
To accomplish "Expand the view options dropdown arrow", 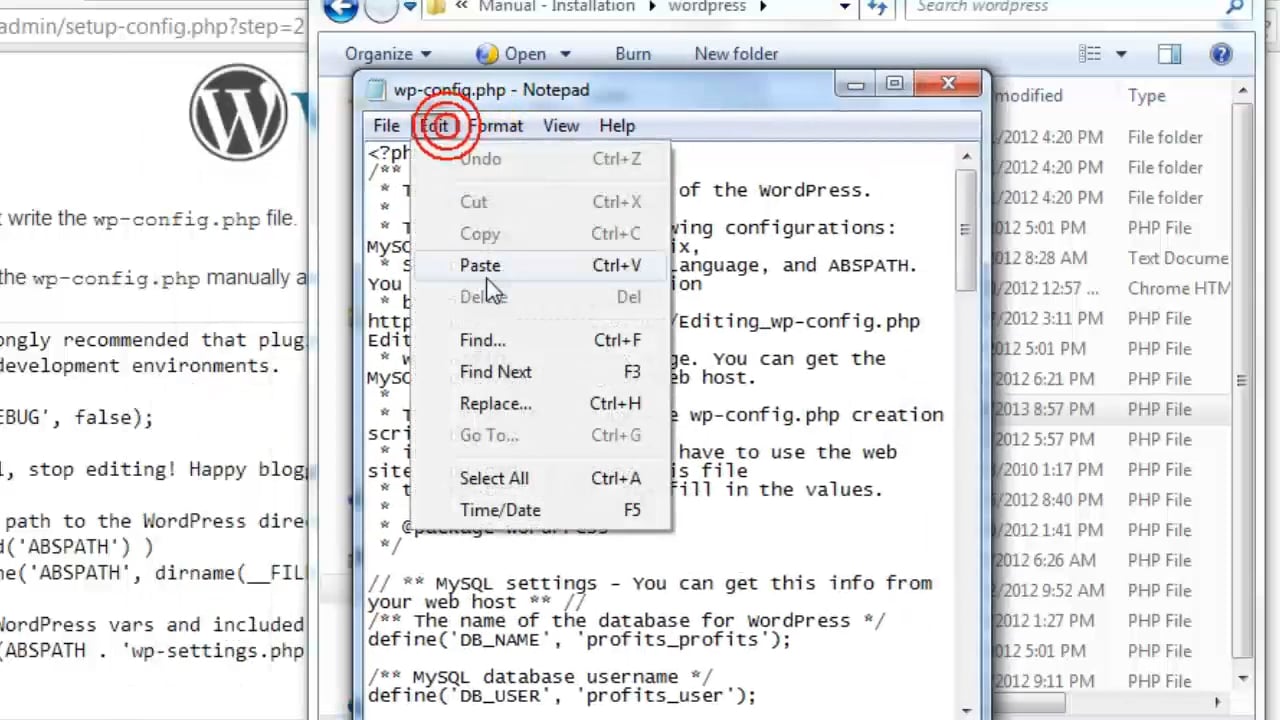I will [1121, 54].
